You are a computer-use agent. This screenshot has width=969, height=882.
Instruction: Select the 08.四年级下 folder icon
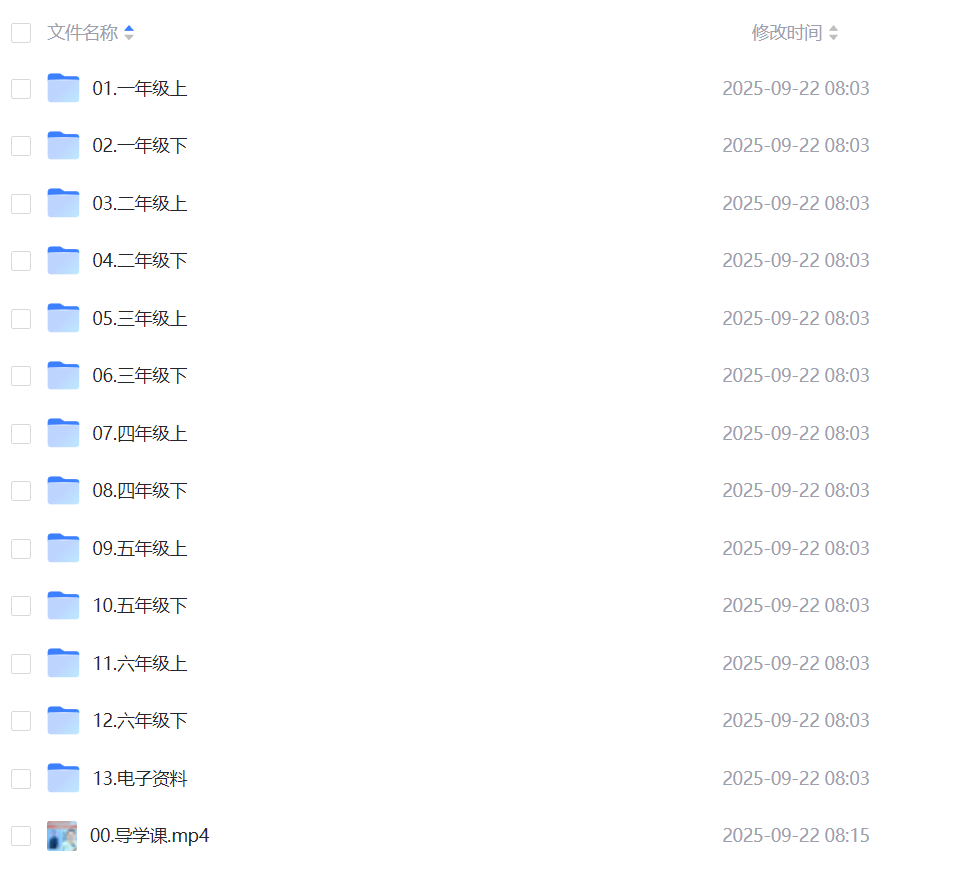tap(63, 490)
